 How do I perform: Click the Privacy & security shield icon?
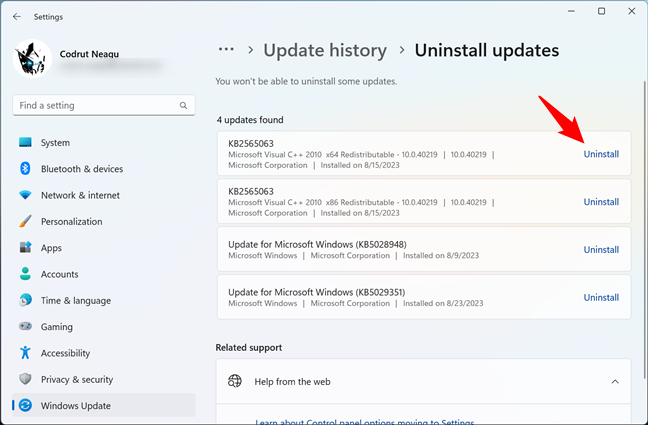(25, 379)
